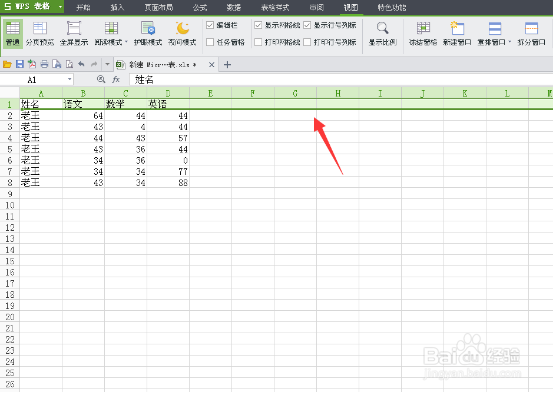Add a new document tab with plus icon
Screen dimensions: 553x393
coord(227,65)
